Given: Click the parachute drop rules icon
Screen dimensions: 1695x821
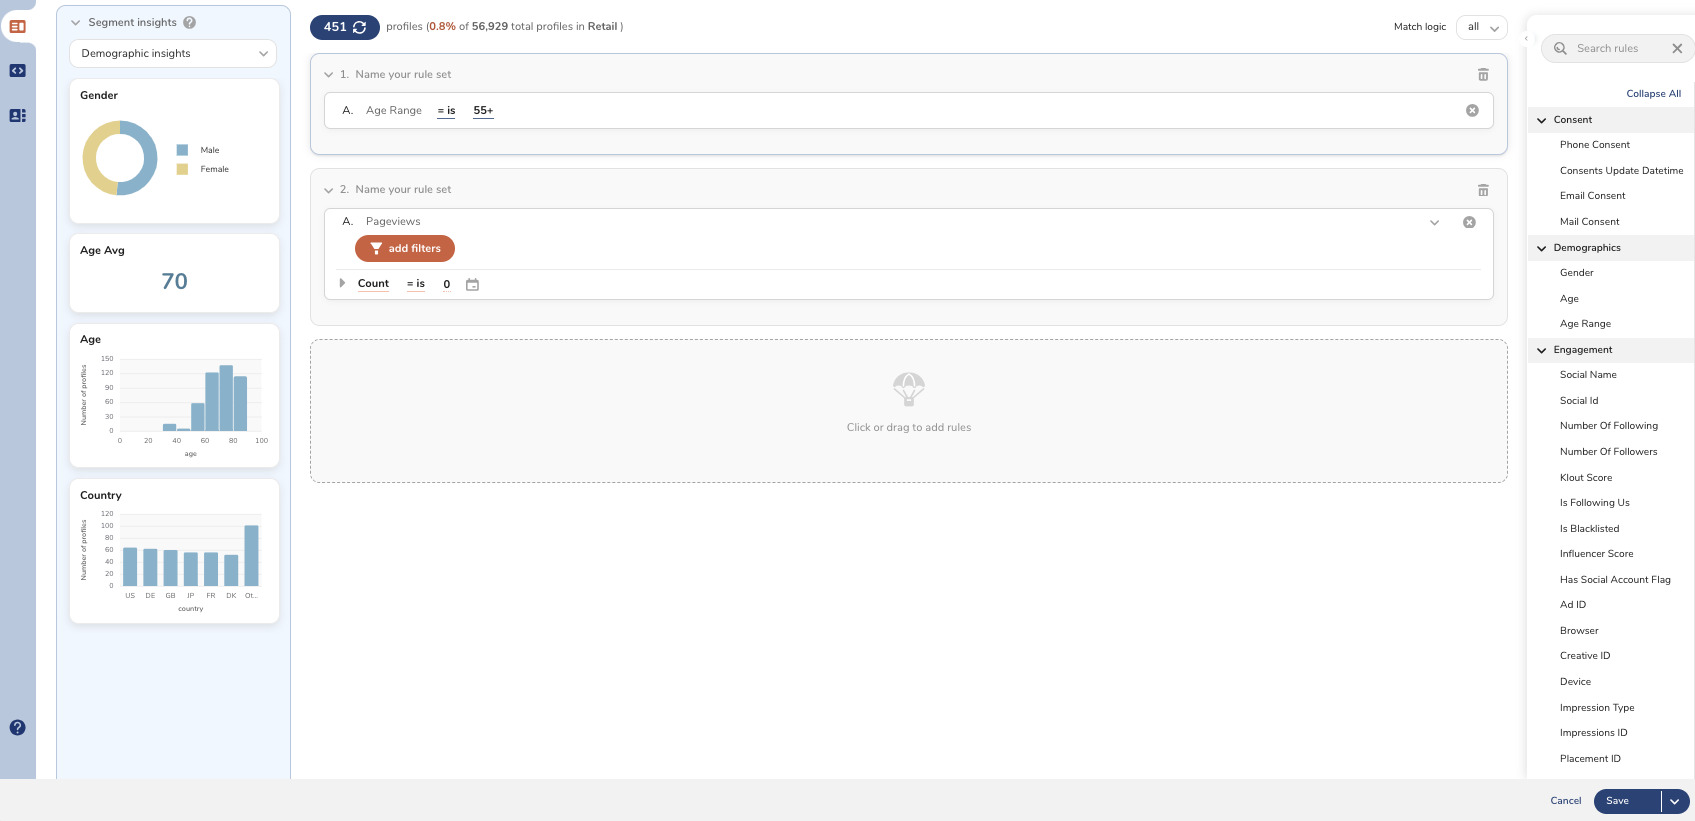Looking at the screenshot, I should coord(909,389).
